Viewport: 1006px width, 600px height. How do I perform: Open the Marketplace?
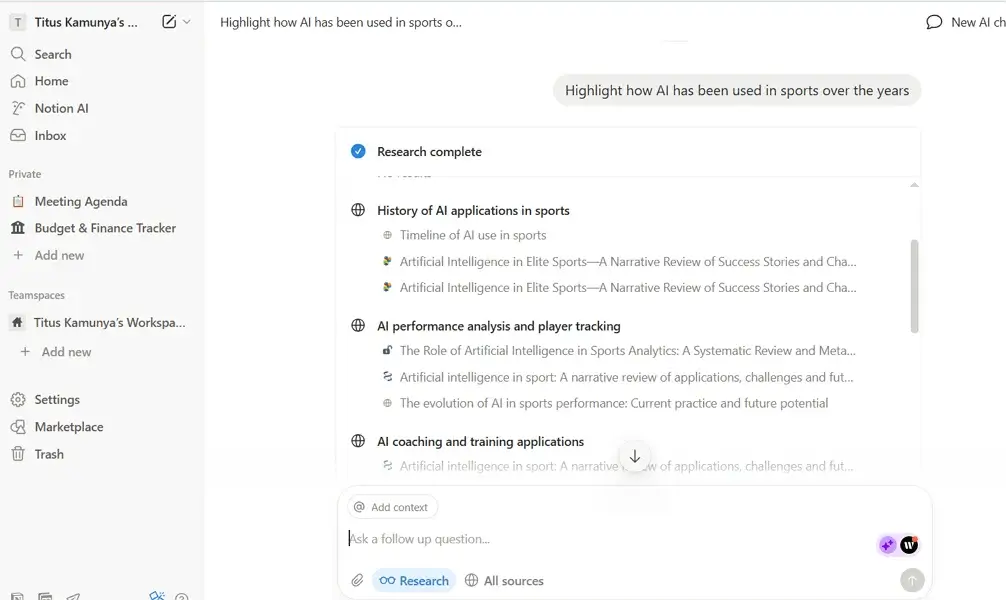coord(69,427)
